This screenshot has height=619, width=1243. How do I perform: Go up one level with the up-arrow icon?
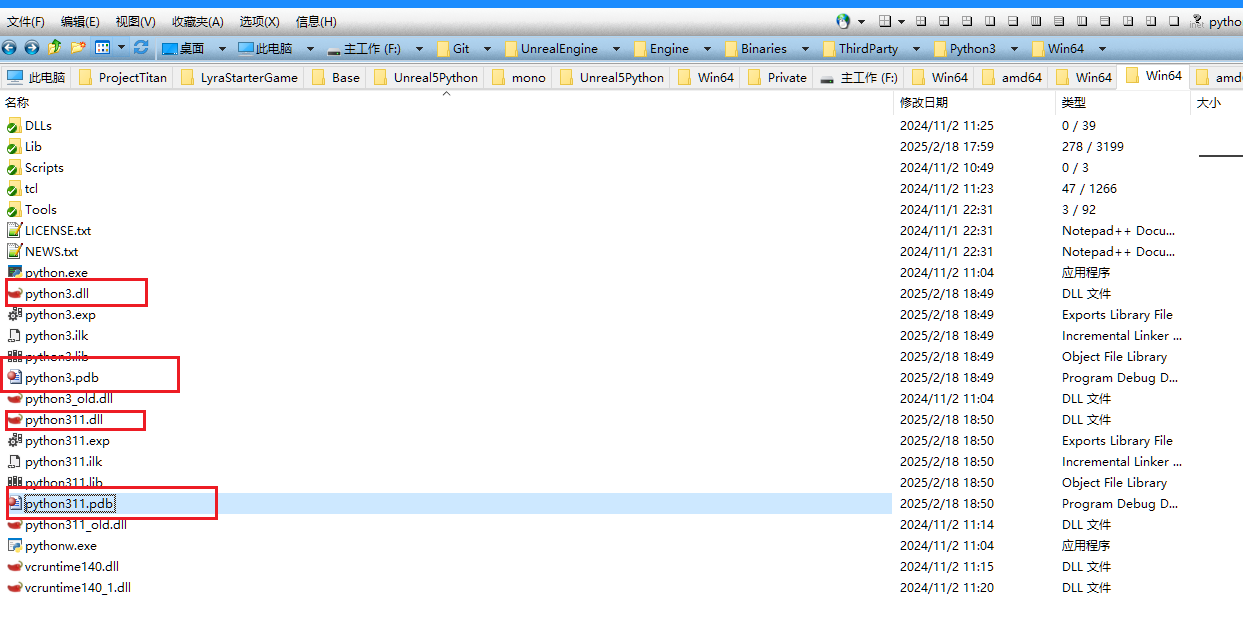[x=55, y=47]
